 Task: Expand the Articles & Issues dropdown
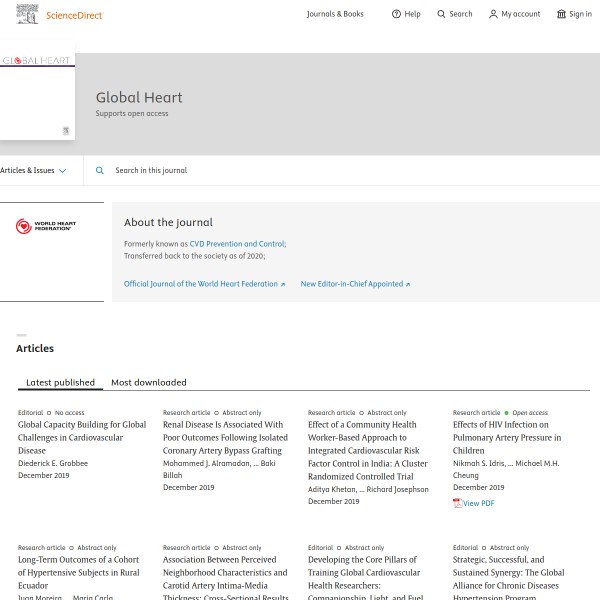coord(34,171)
